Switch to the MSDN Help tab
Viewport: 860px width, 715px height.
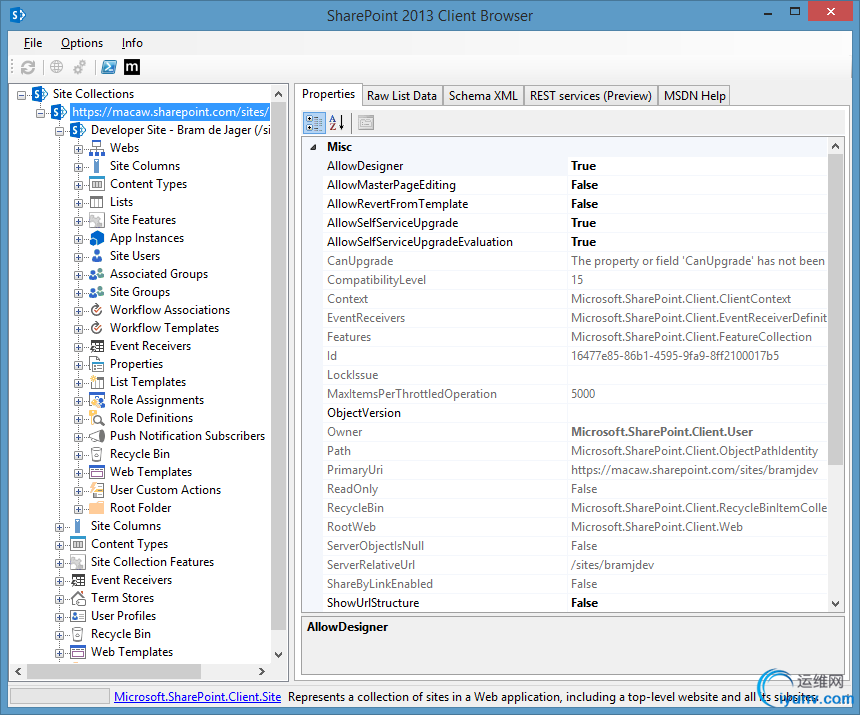[694, 96]
